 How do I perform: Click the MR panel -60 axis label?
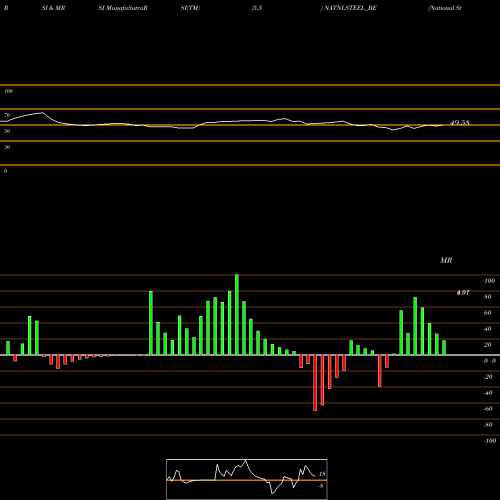(488, 409)
